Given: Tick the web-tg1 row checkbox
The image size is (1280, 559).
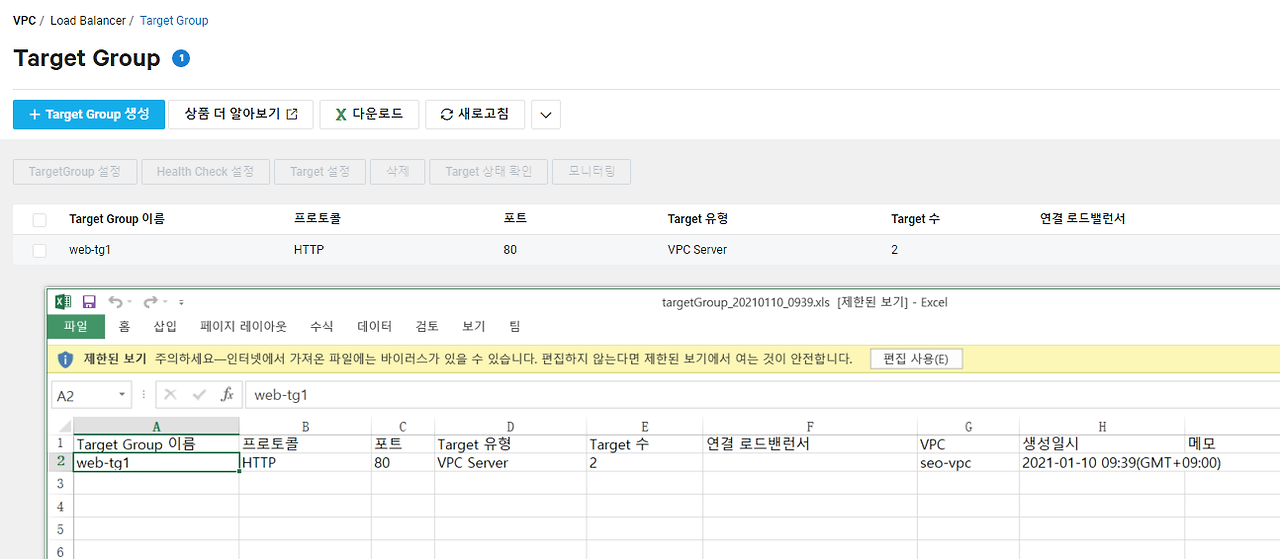Looking at the screenshot, I should (x=39, y=251).
